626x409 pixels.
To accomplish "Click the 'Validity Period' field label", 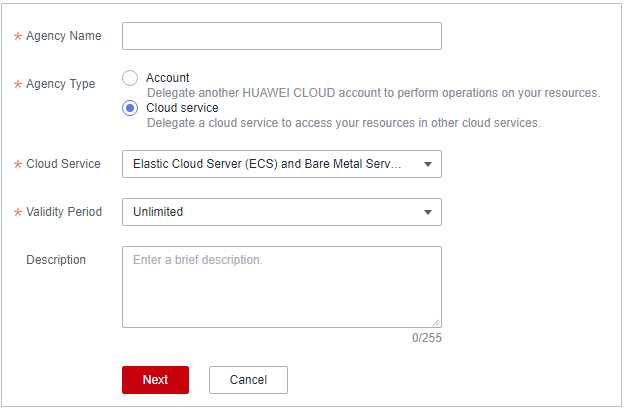I will (64, 212).
